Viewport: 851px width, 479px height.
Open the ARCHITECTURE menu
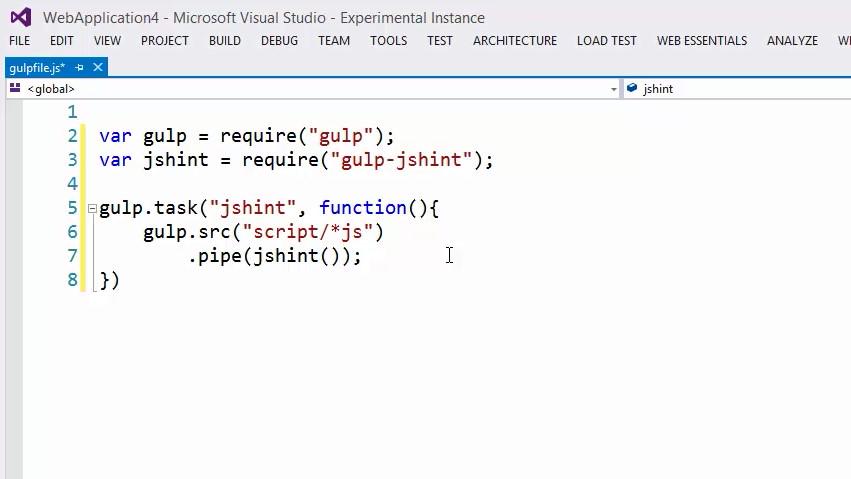tap(515, 41)
